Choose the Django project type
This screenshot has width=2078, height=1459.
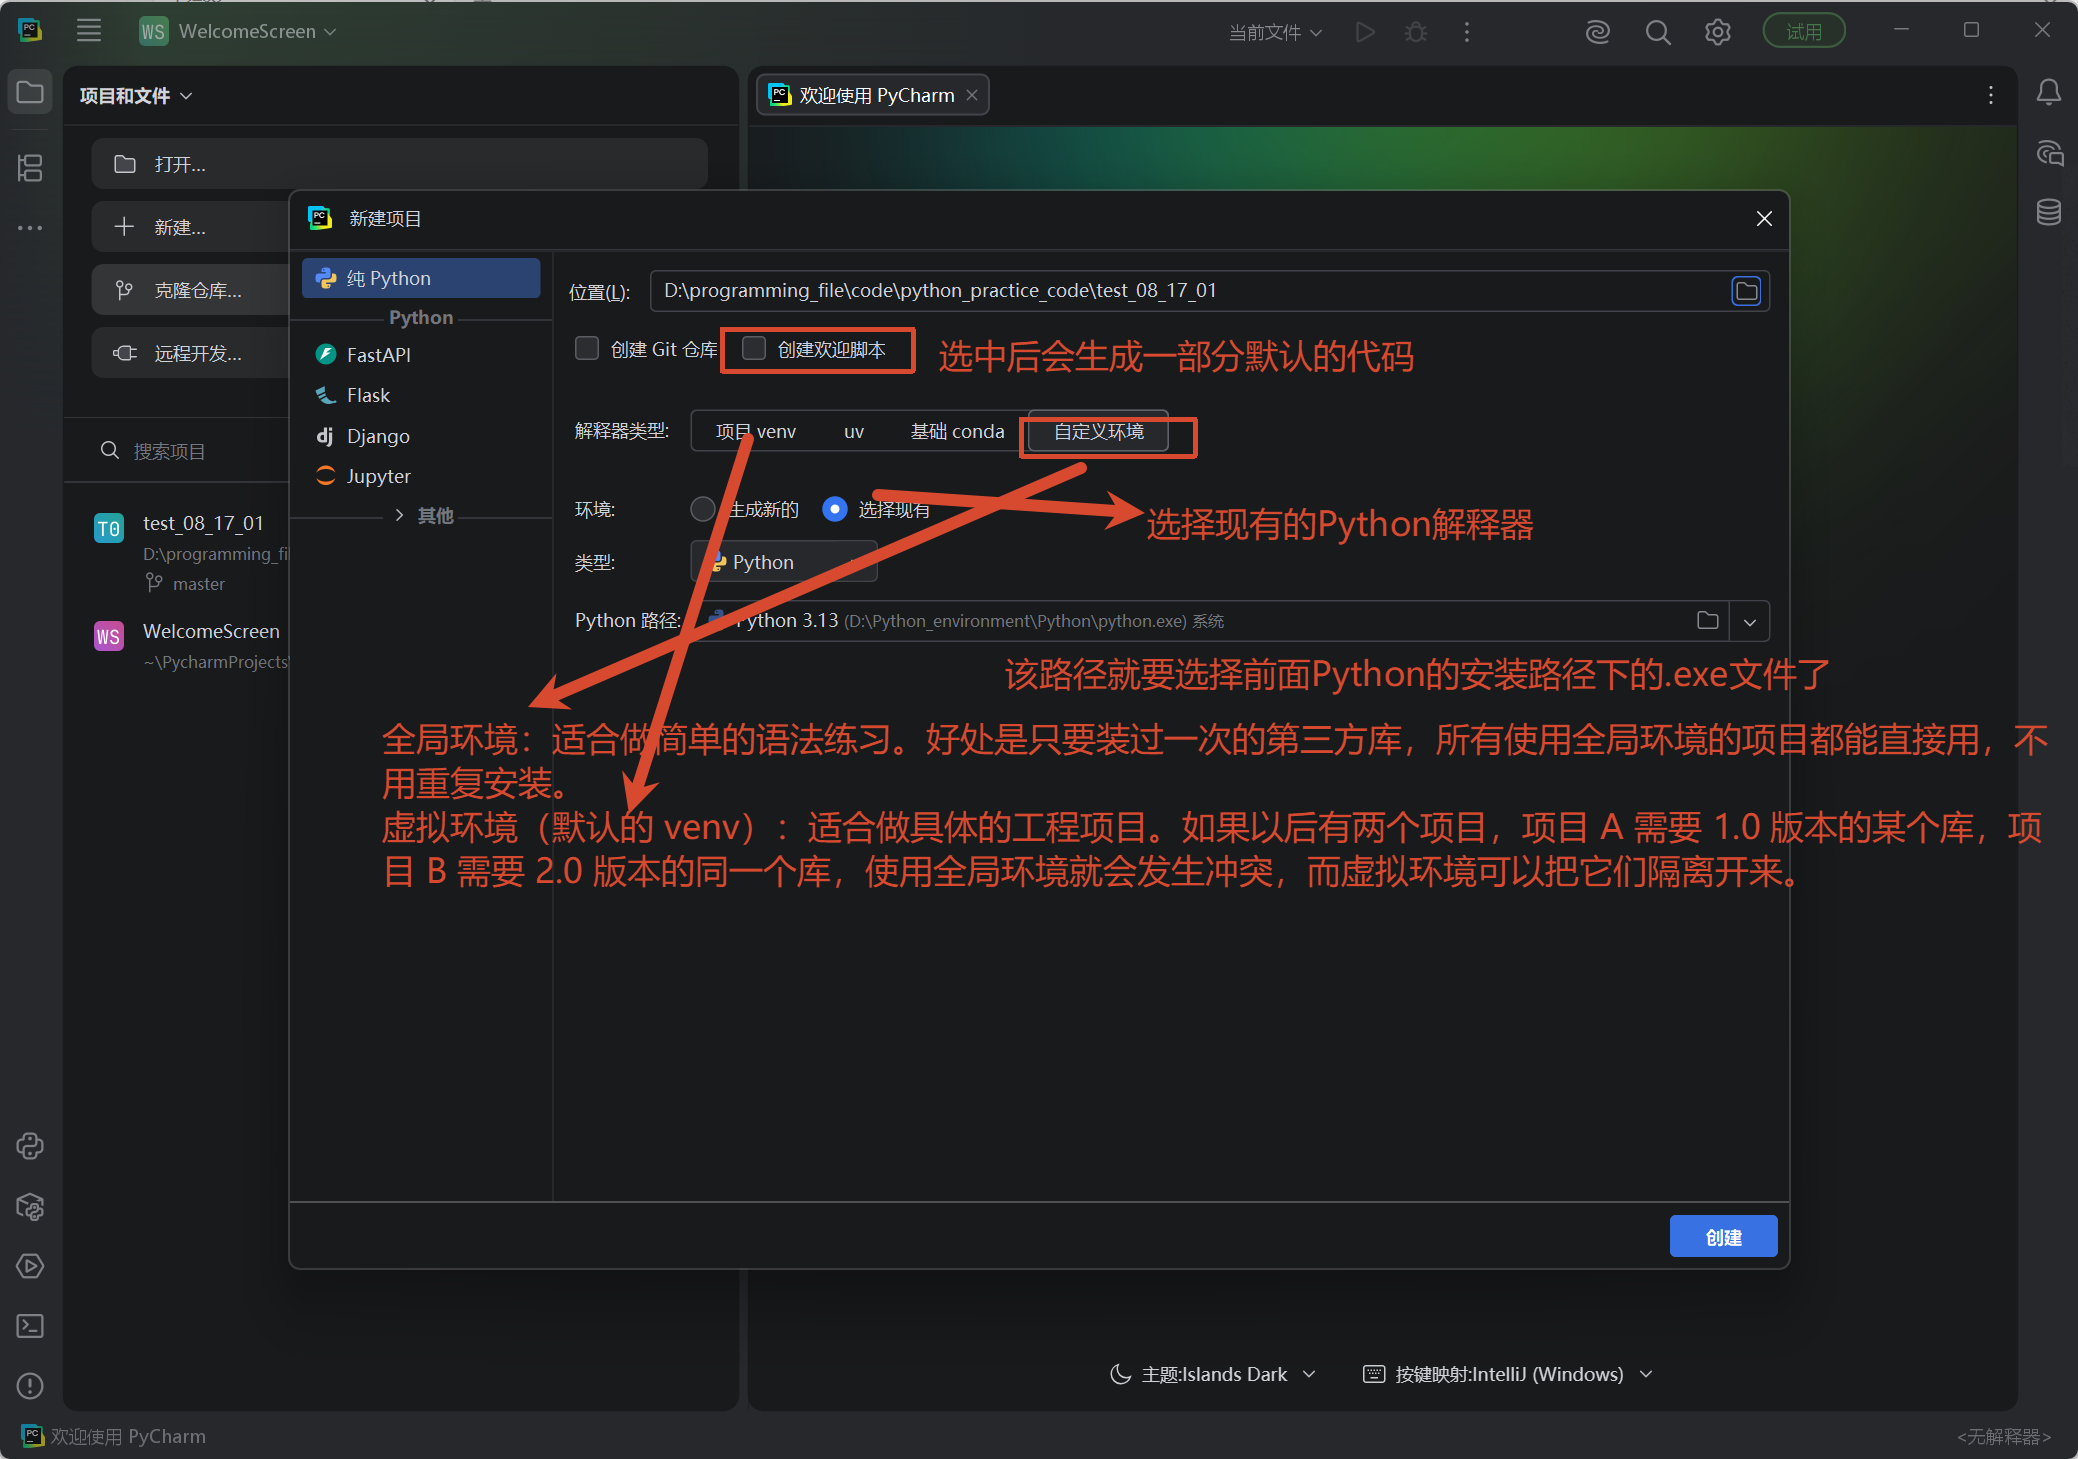pos(421,436)
